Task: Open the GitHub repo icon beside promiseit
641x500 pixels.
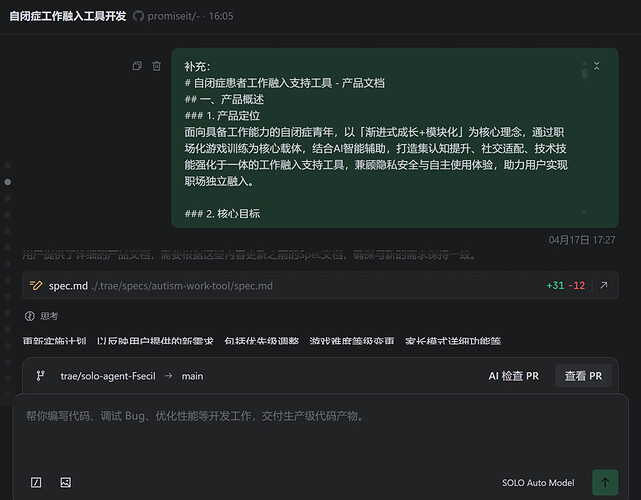Action: (138, 16)
